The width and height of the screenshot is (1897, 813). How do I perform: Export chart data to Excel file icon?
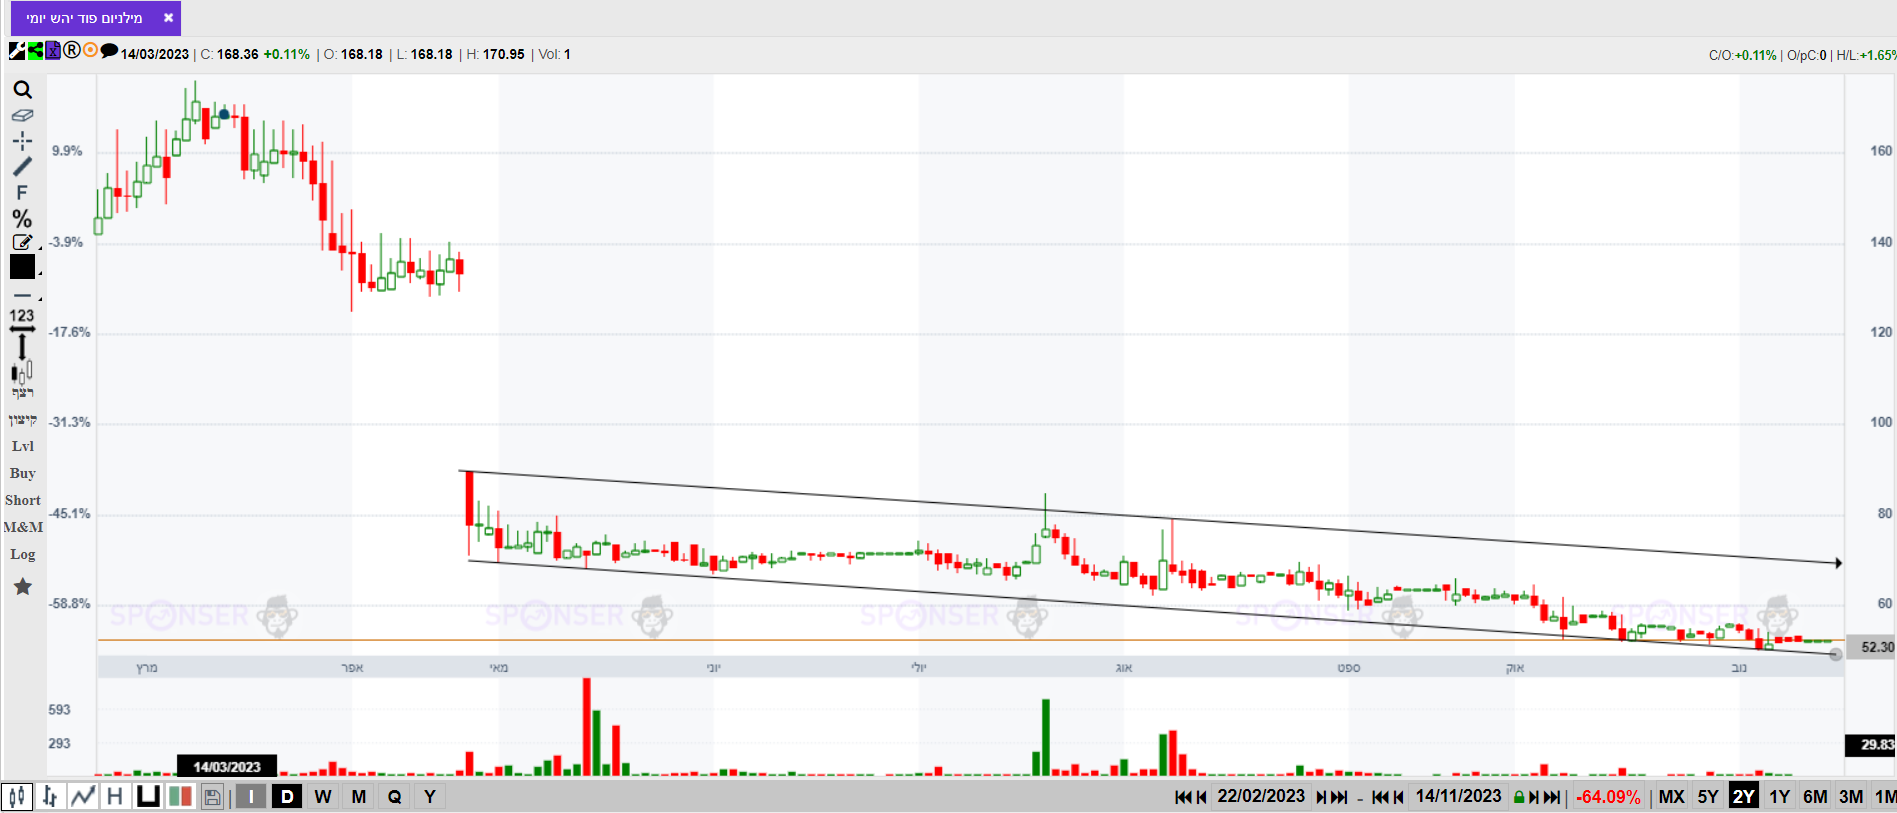click(53, 51)
